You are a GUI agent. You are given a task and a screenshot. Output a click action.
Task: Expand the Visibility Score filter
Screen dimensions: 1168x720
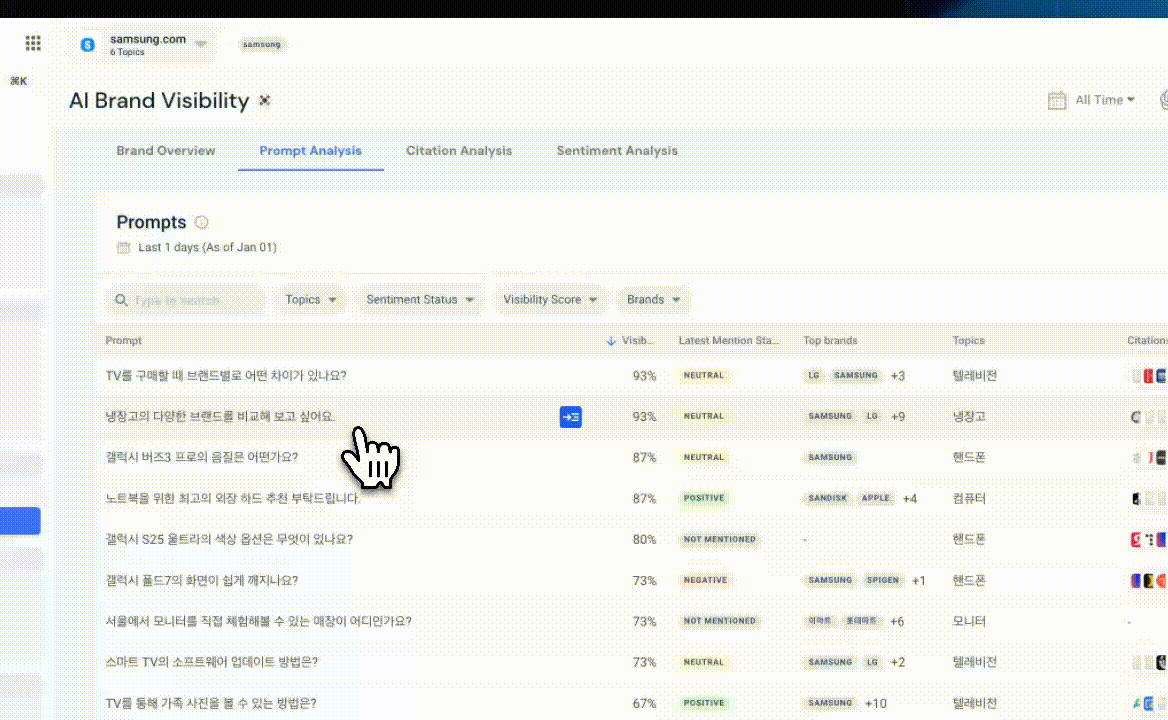click(549, 300)
